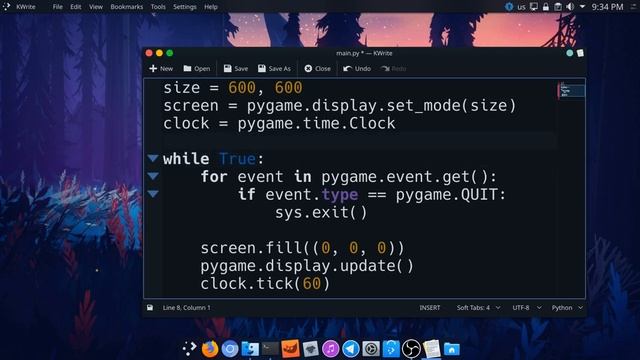
Task: Click the 'clock = pygame.time.Clock' line
Action: pyautogui.click(x=279, y=123)
